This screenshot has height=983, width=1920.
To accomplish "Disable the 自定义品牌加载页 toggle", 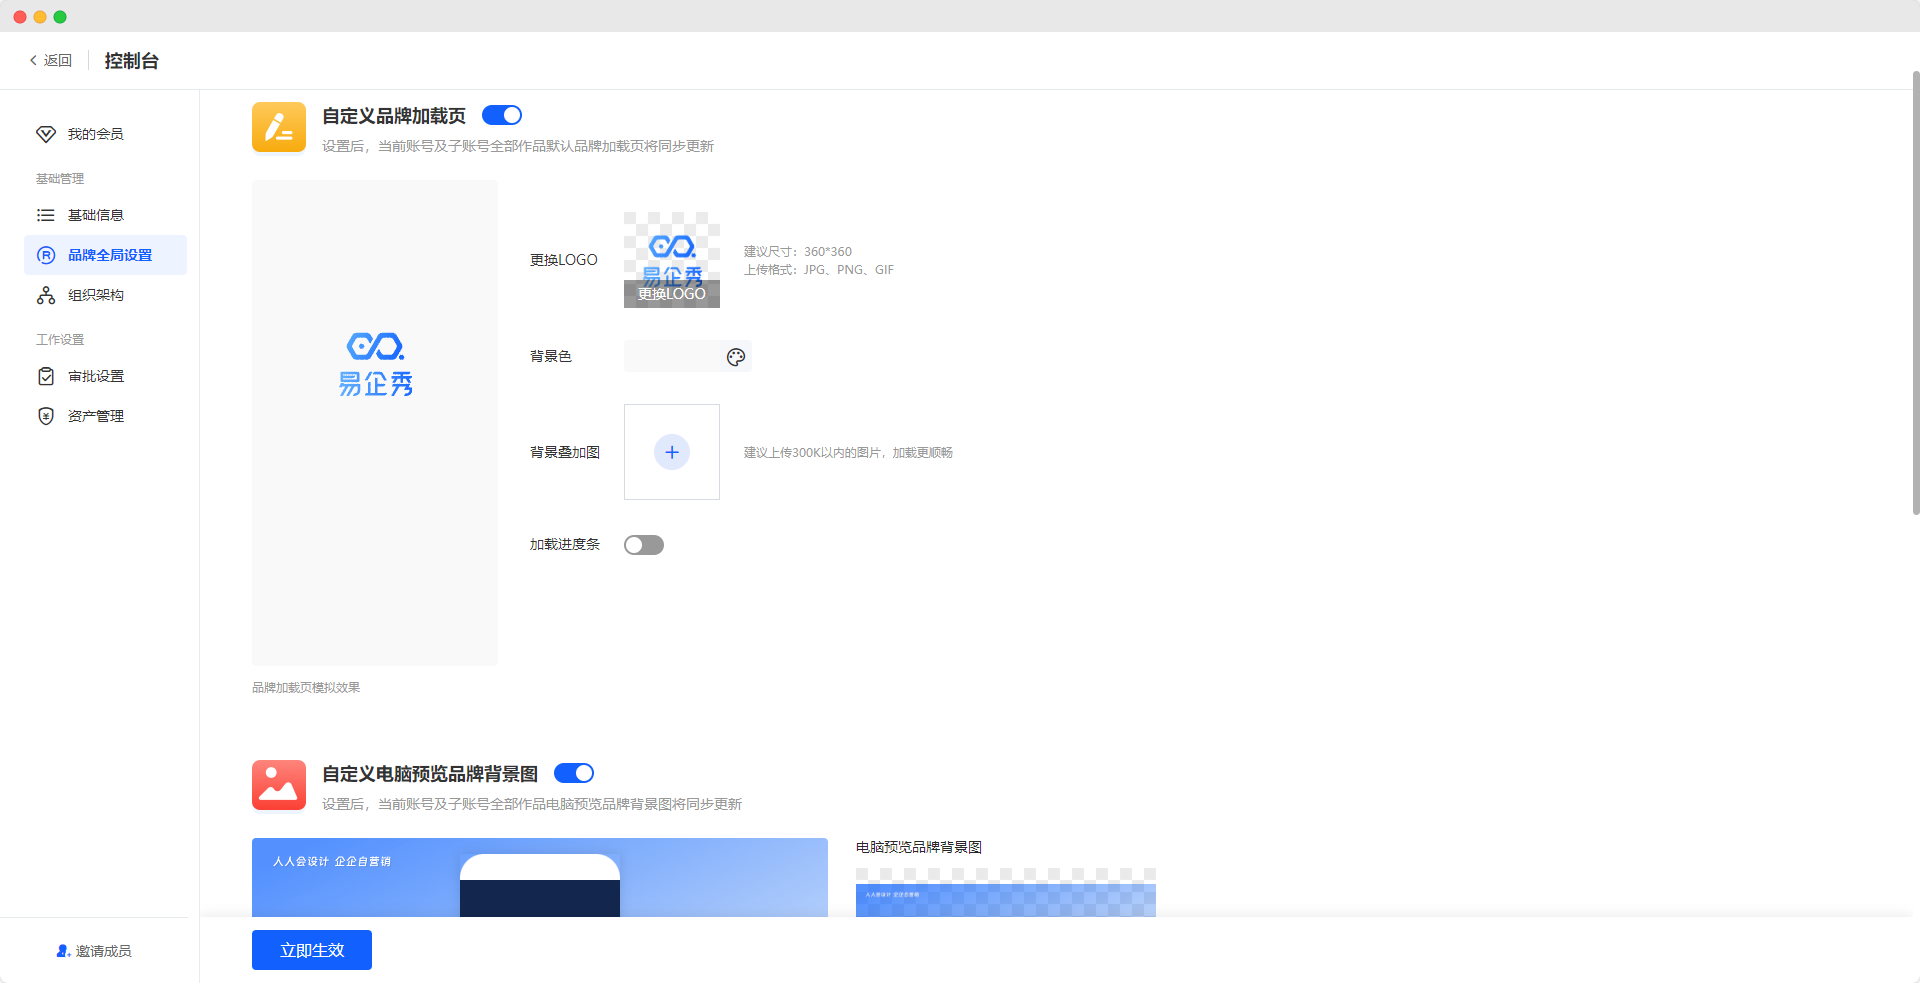I will click(x=502, y=115).
